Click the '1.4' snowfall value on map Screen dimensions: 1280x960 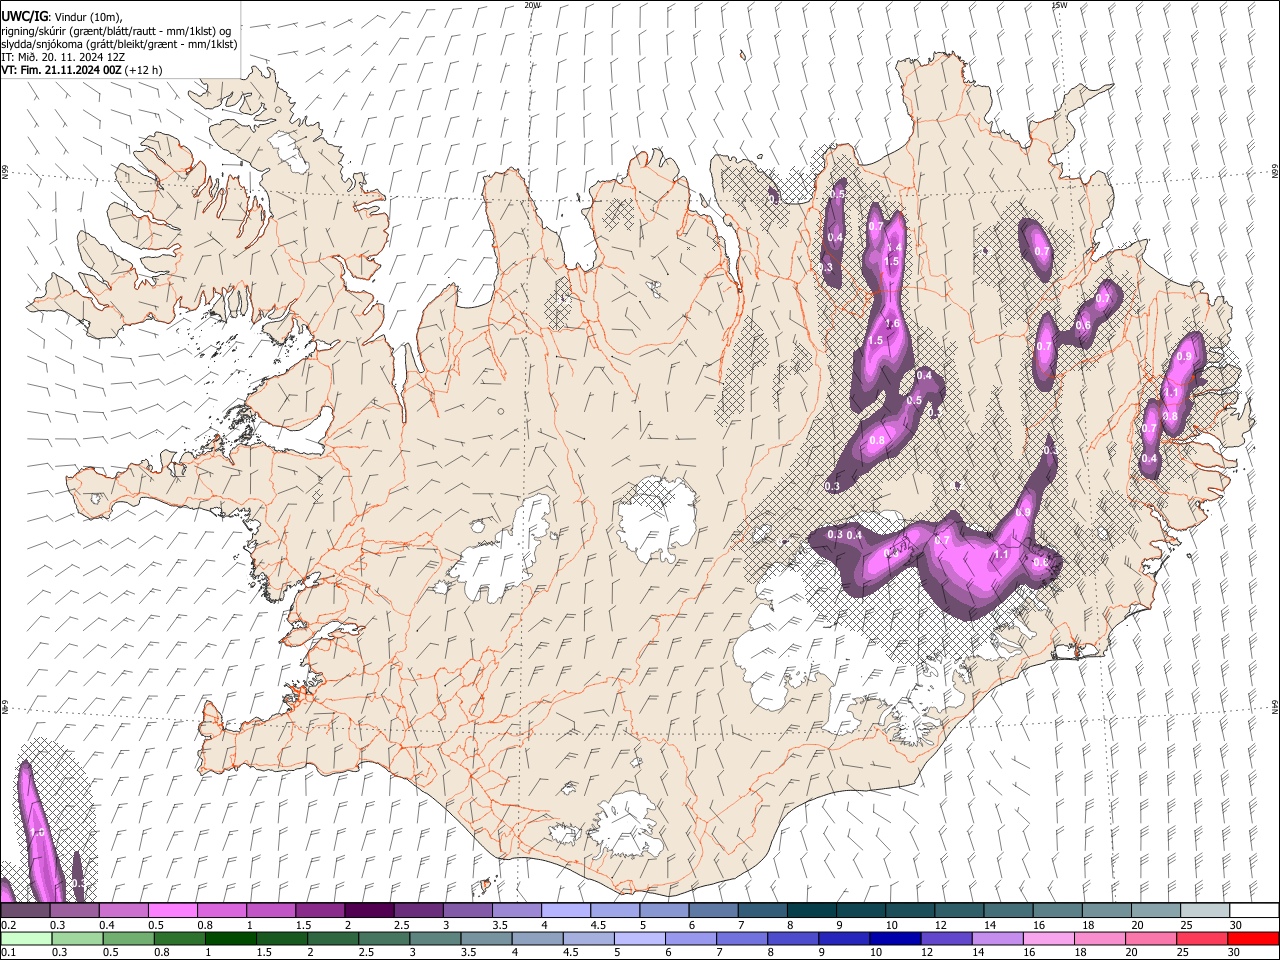(x=894, y=248)
